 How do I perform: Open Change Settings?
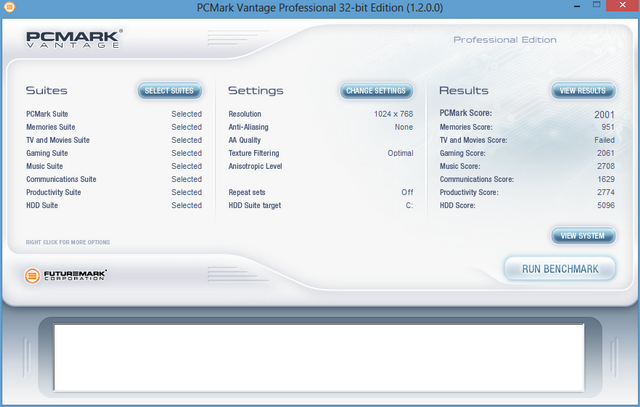[x=376, y=91]
